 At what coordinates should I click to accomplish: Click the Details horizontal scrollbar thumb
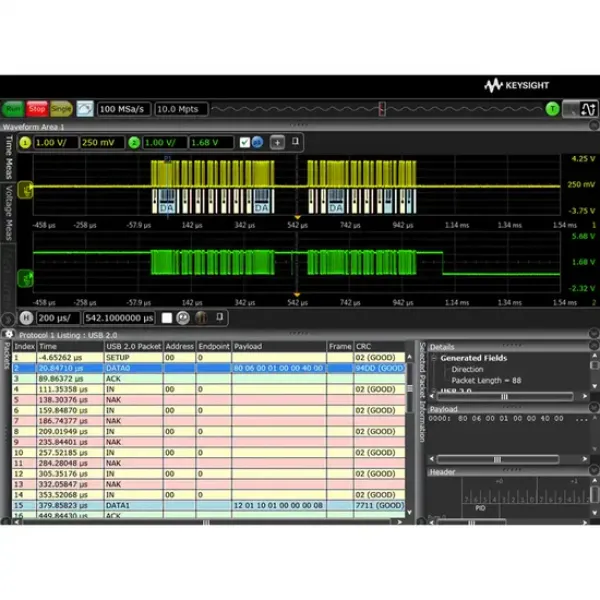(x=504, y=396)
